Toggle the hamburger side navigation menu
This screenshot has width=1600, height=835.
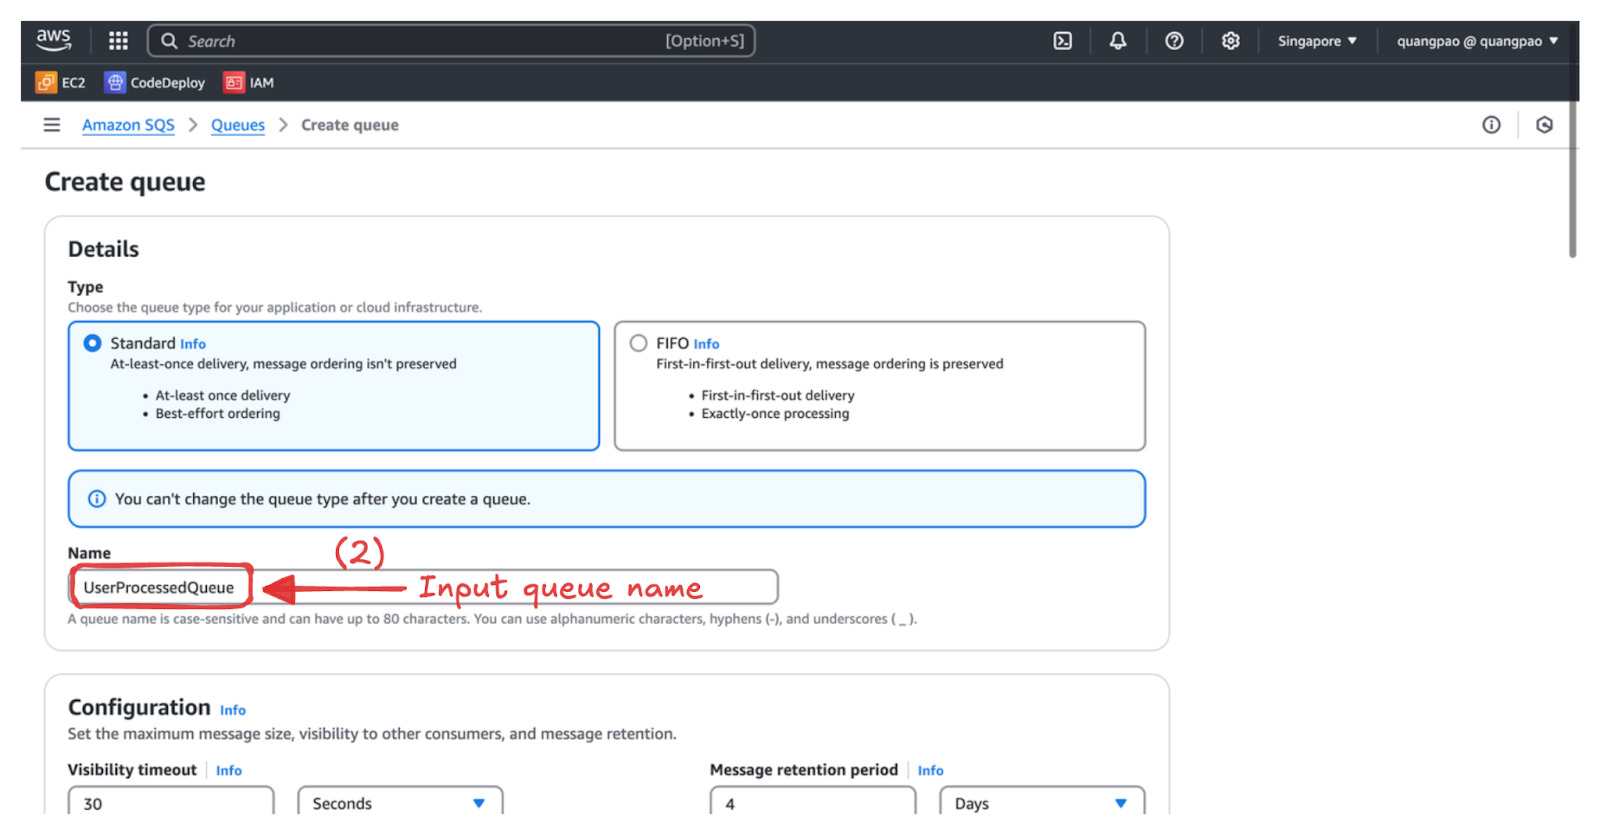click(x=52, y=125)
